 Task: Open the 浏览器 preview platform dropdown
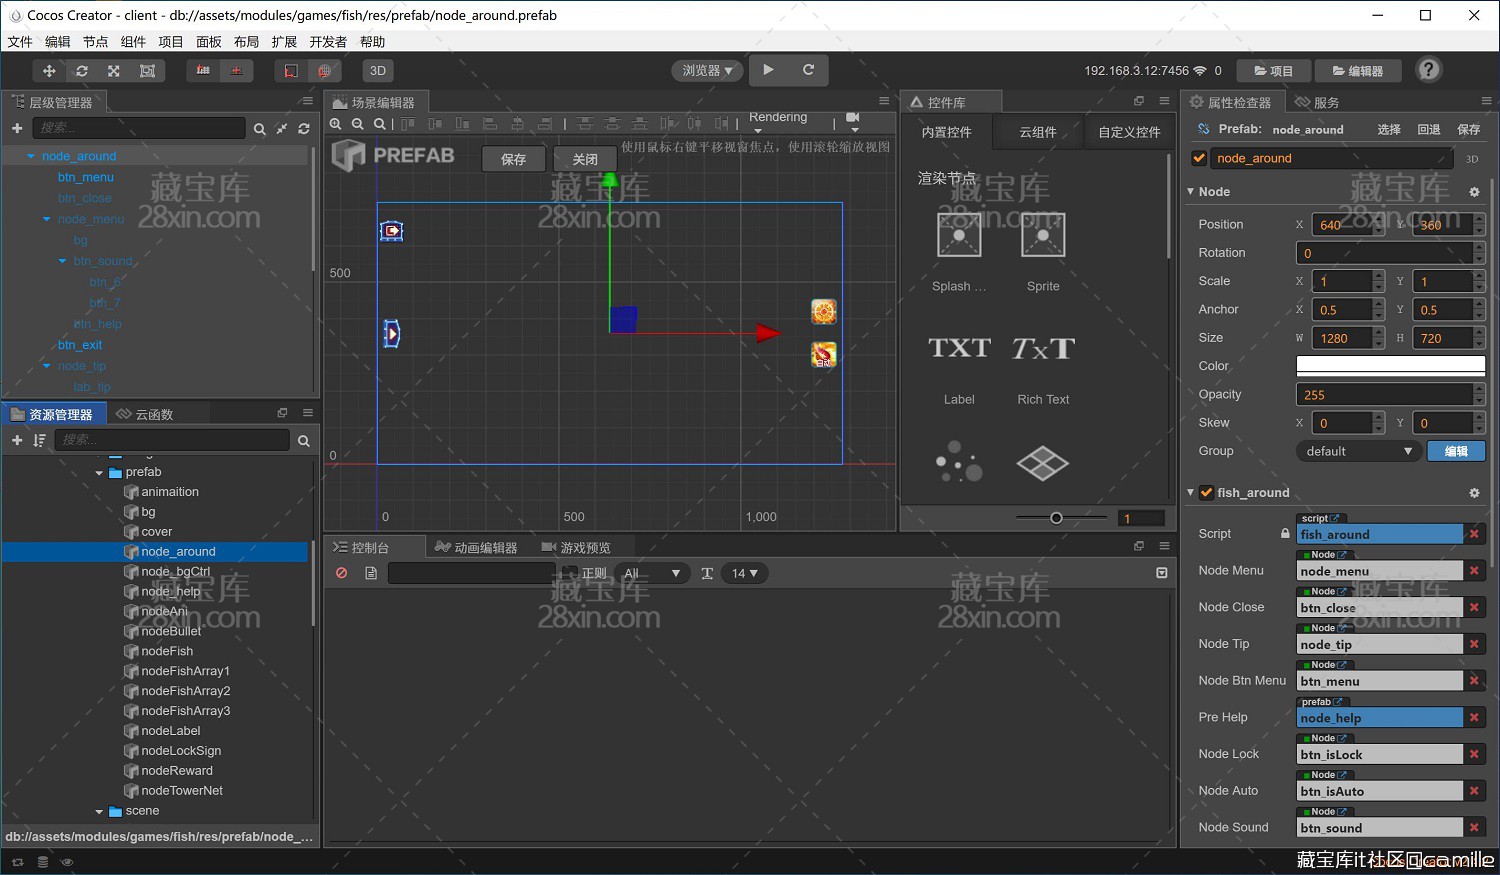[x=707, y=70]
